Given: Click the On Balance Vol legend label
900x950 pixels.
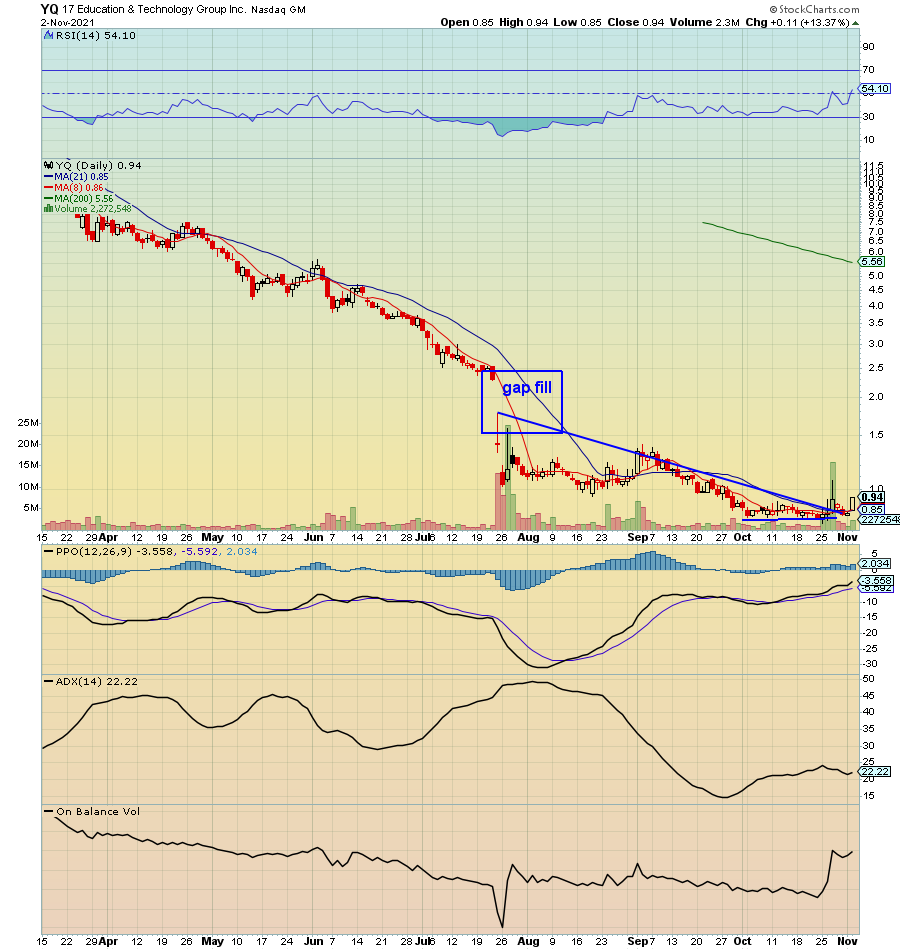Looking at the screenshot, I should (98, 811).
